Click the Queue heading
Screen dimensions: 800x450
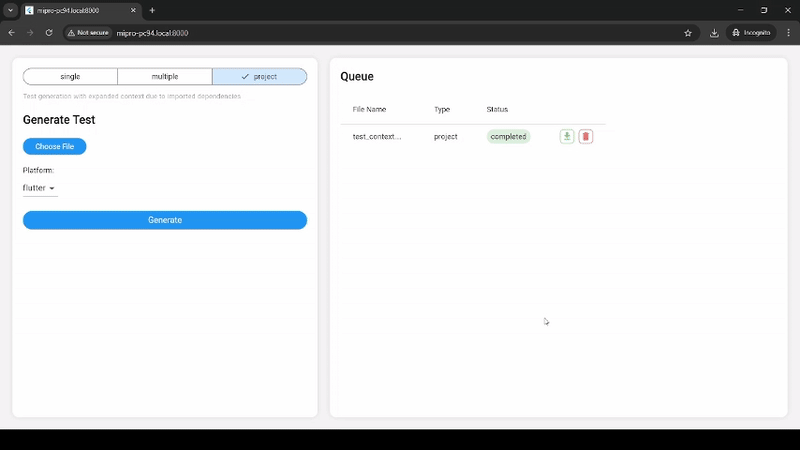click(x=357, y=77)
